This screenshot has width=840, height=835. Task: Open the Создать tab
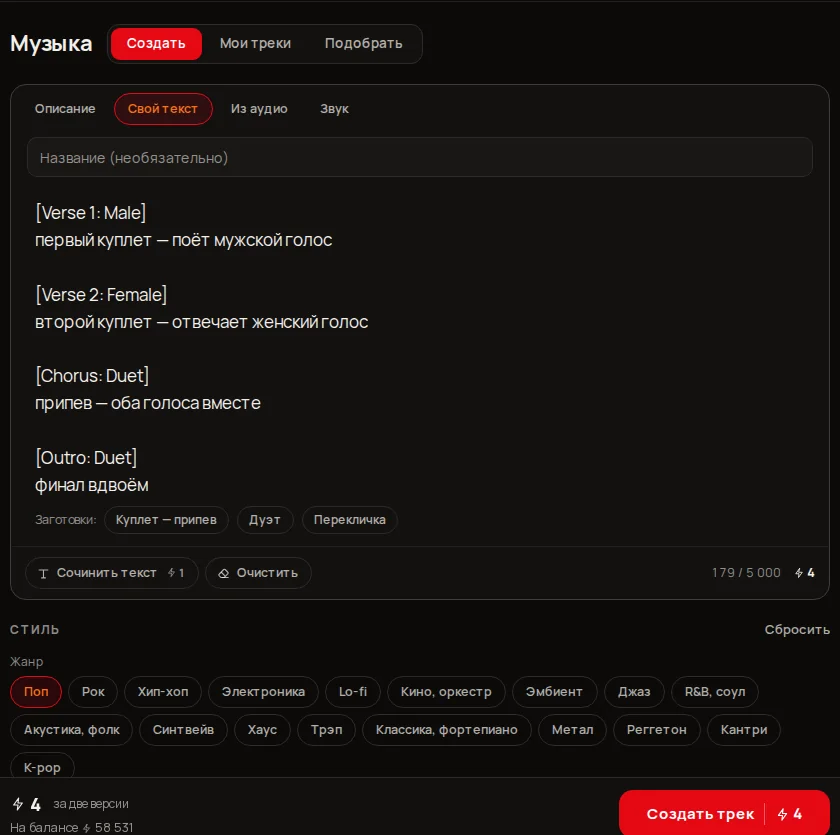click(156, 43)
